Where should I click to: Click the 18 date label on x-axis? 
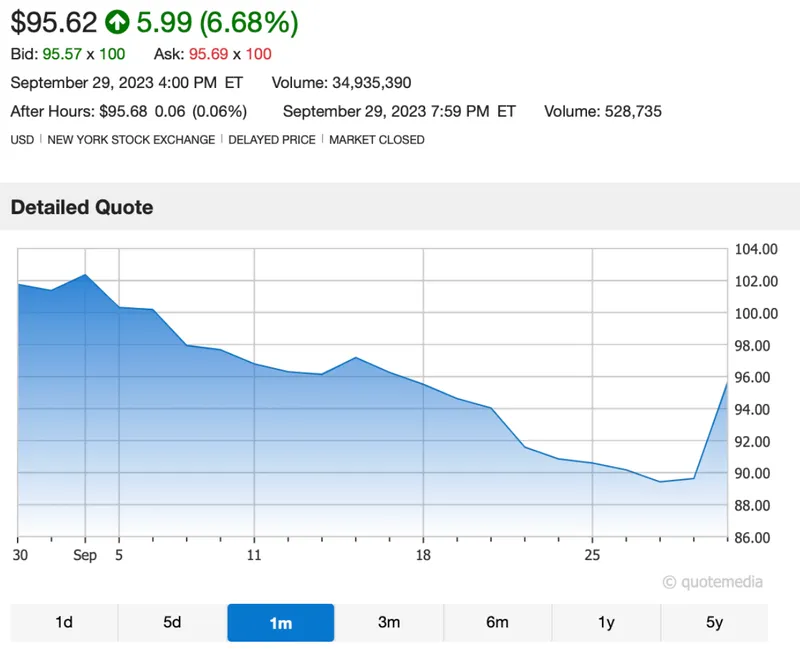423,555
